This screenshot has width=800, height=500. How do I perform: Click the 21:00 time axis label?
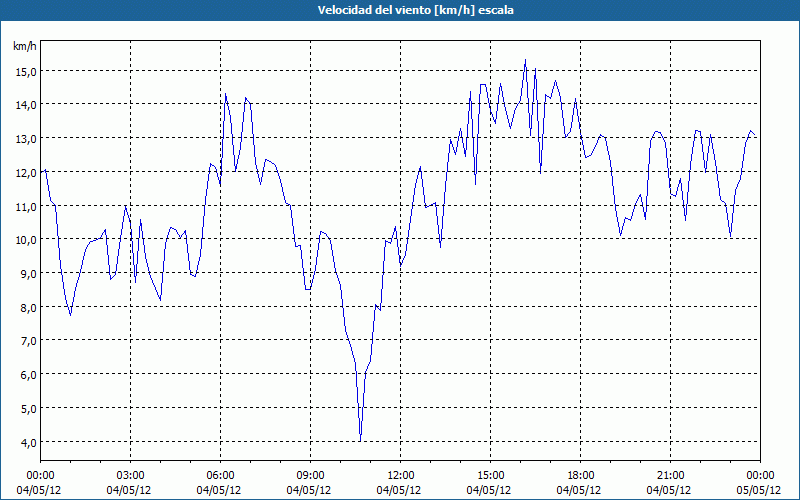pos(670,476)
